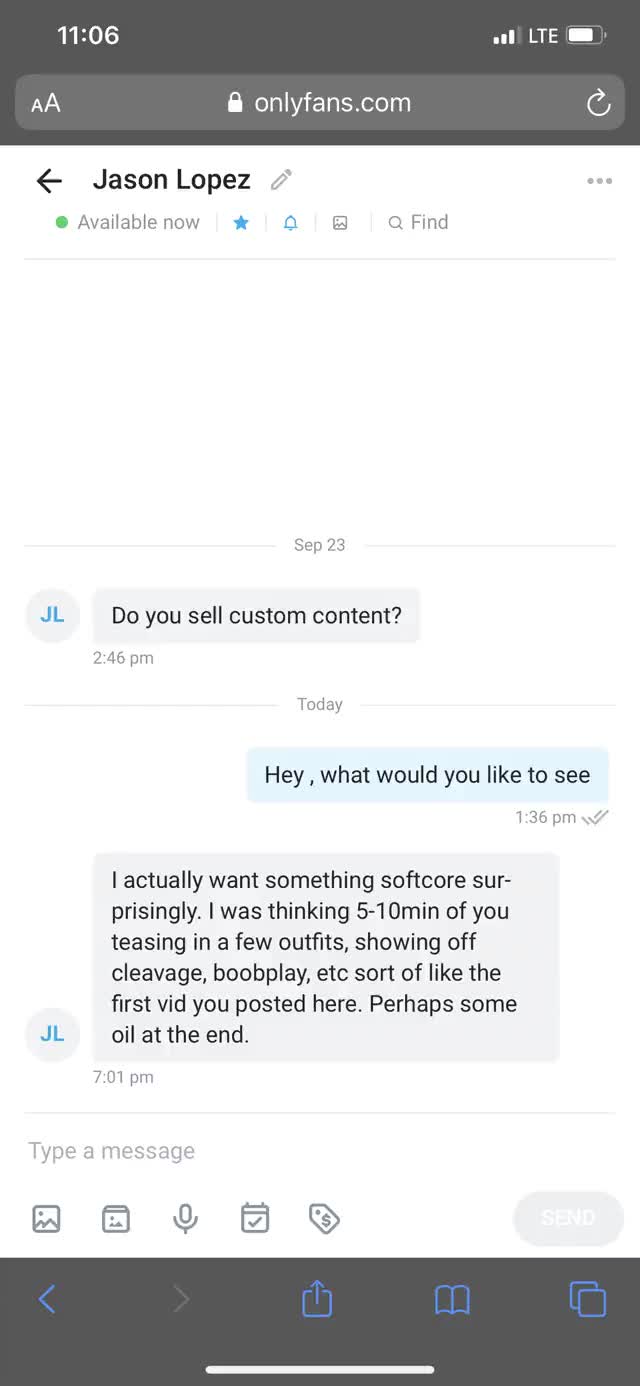Open the chat media gallery icon
The image size is (640, 1386).
(x=340, y=223)
